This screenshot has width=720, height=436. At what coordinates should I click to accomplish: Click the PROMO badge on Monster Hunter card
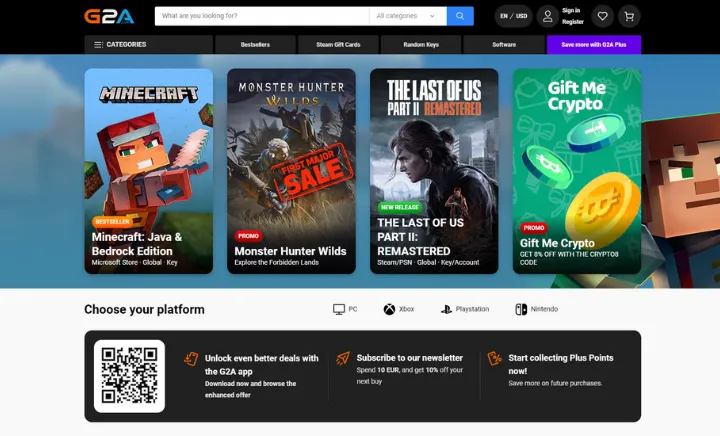(x=248, y=236)
